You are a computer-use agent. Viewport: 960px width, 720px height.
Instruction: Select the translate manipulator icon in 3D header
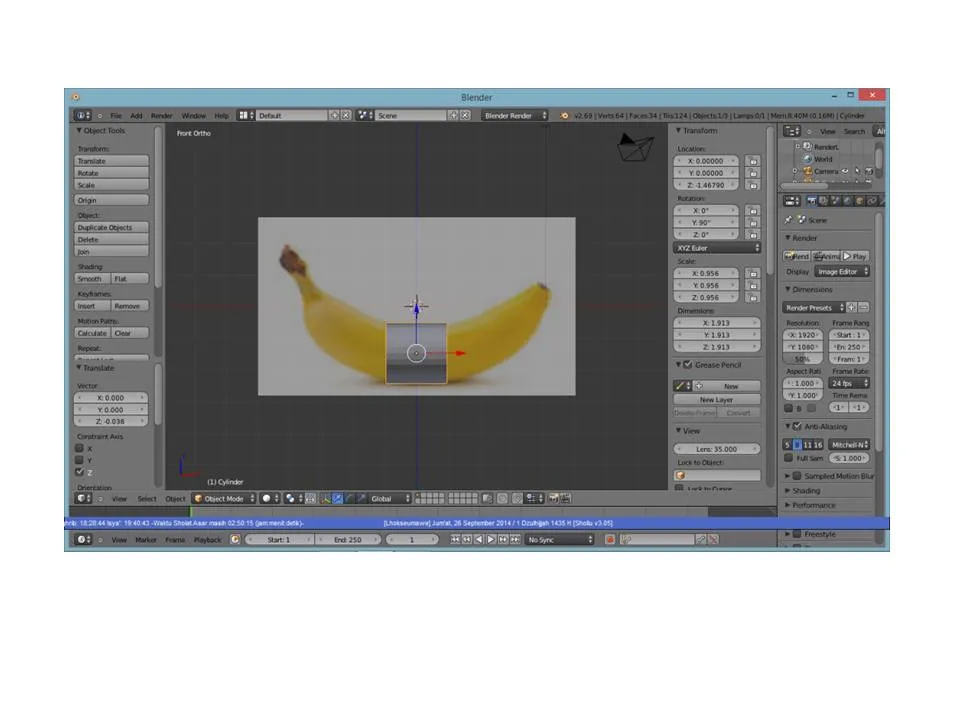tap(337, 498)
